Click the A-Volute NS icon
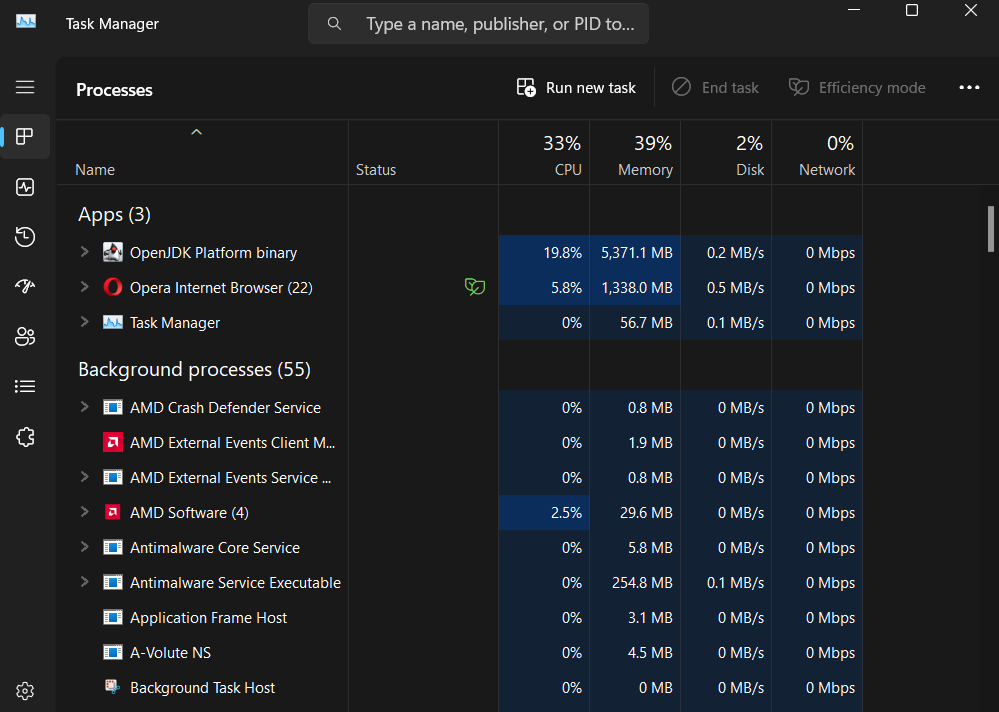The image size is (999, 712). tap(113, 652)
